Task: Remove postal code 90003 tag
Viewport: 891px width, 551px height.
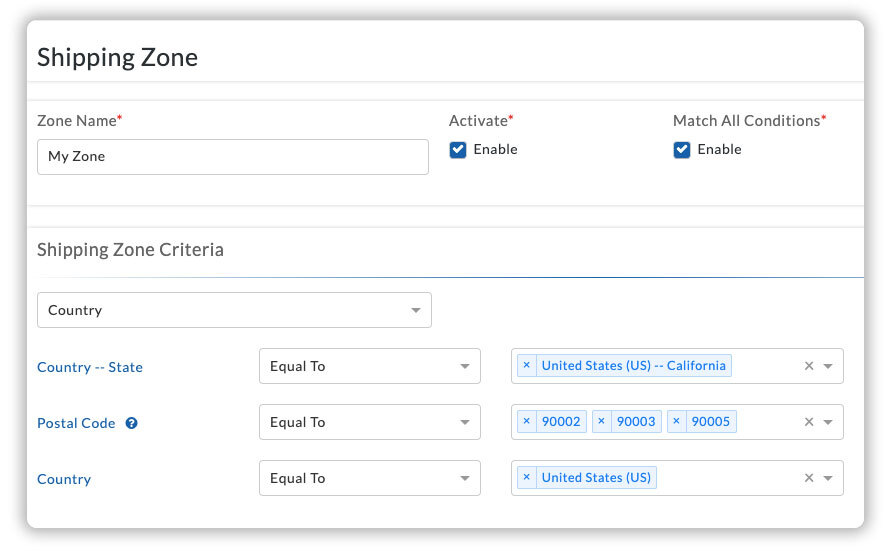Action: coord(601,422)
